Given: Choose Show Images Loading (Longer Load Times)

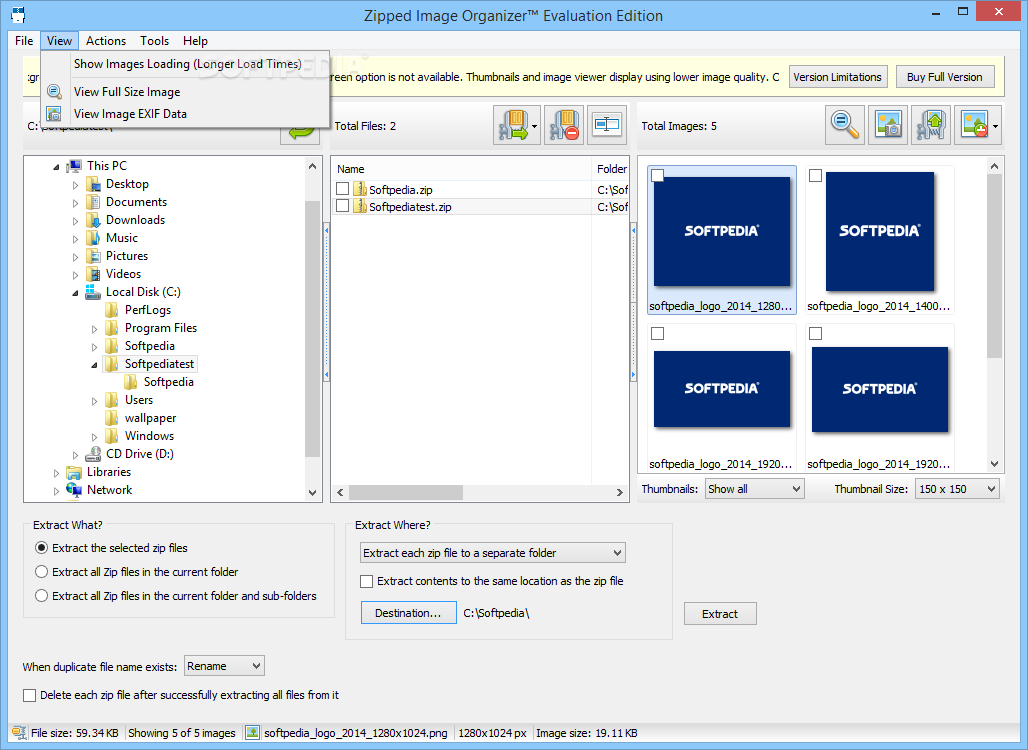Looking at the screenshot, I should (x=188, y=64).
